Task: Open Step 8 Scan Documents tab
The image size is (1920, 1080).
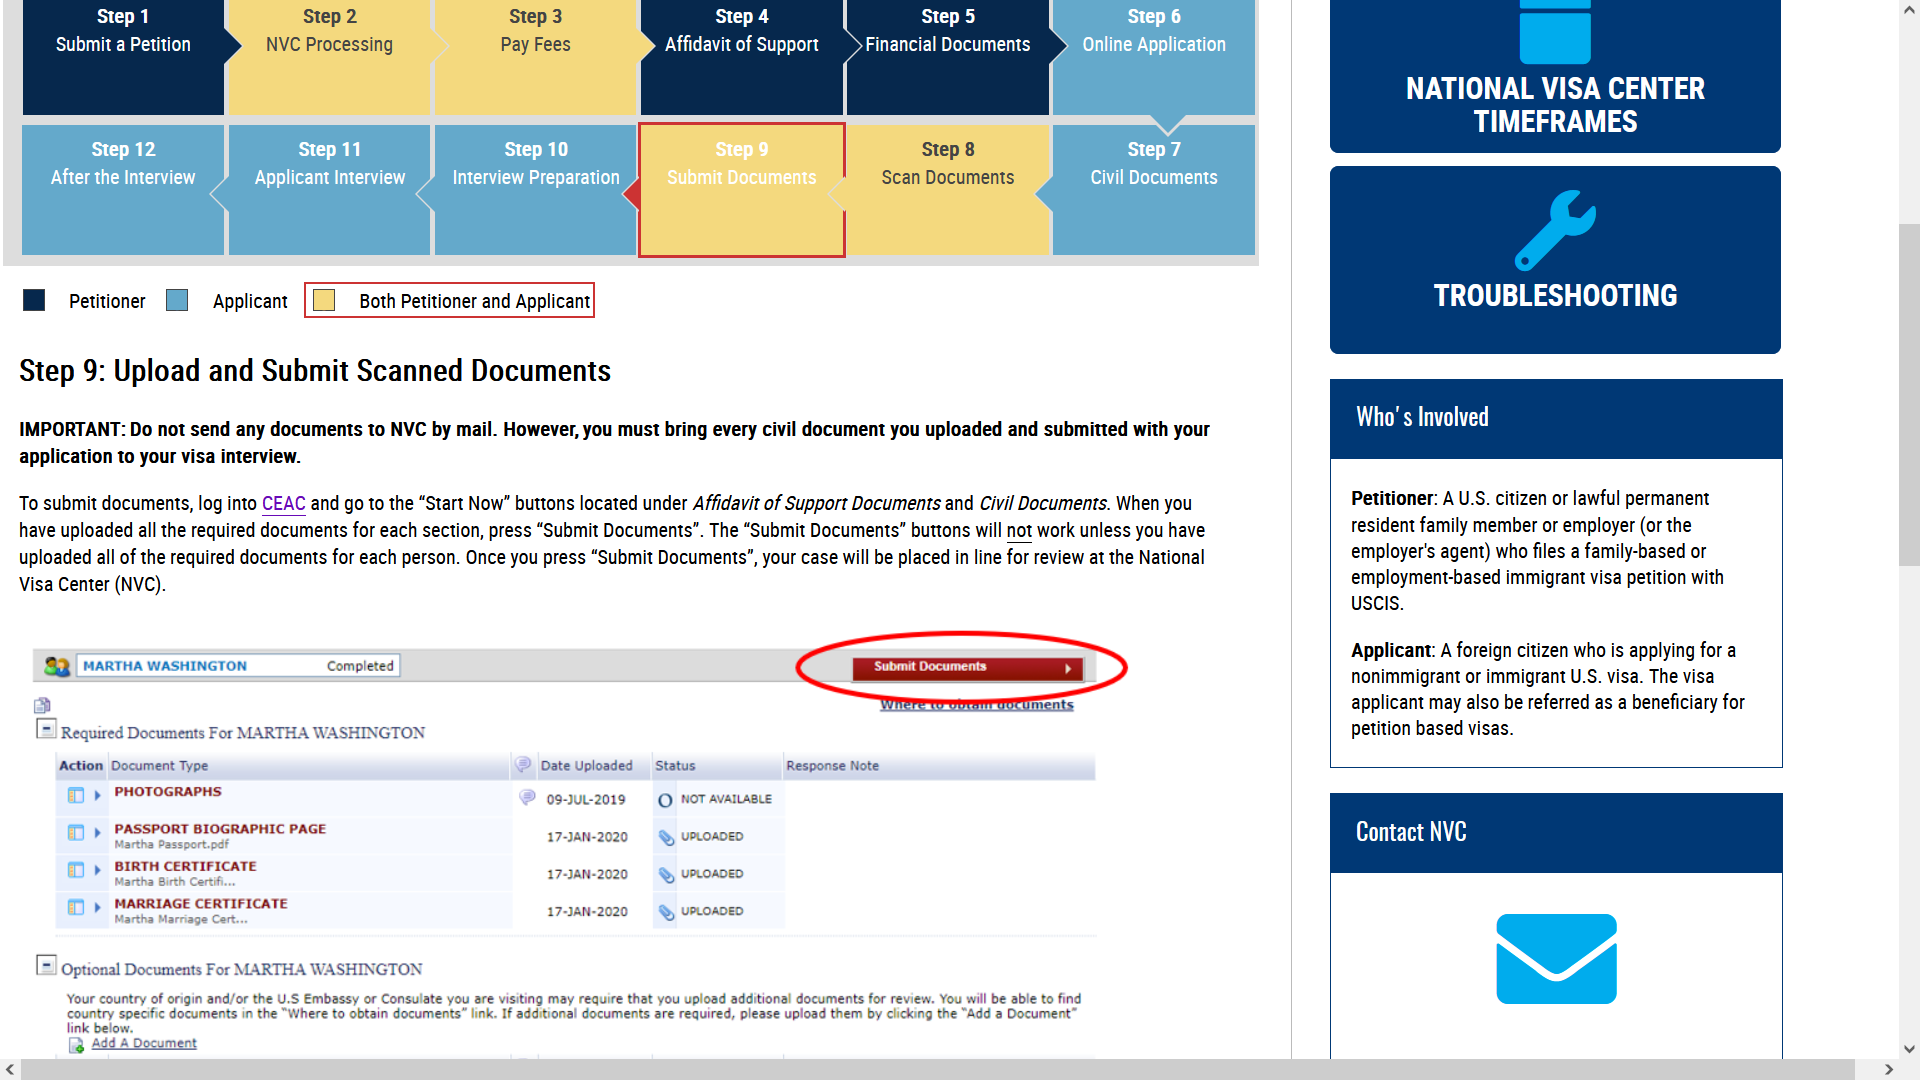Action: pos(948,190)
